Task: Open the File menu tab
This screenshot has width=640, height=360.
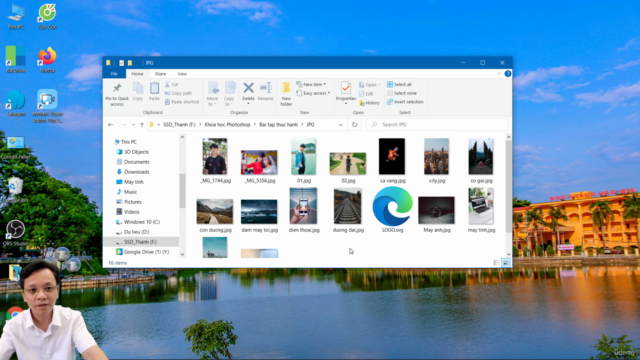Action: (114, 74)
